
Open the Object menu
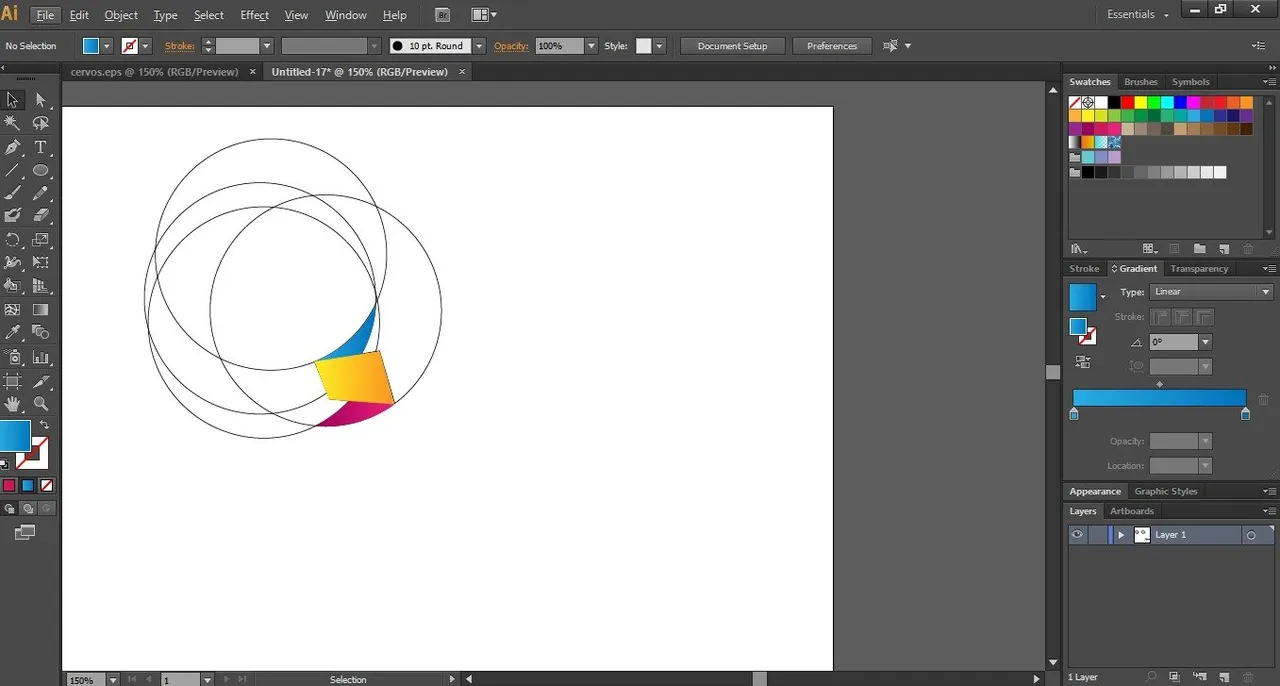pos(121,15)
